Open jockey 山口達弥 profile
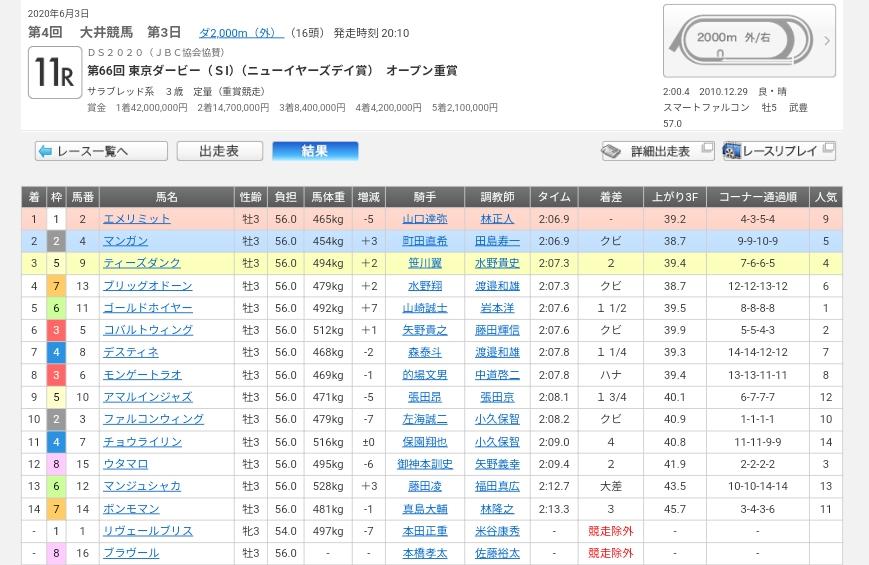Viewport: 869px width, 565px height. click(424, 219)
